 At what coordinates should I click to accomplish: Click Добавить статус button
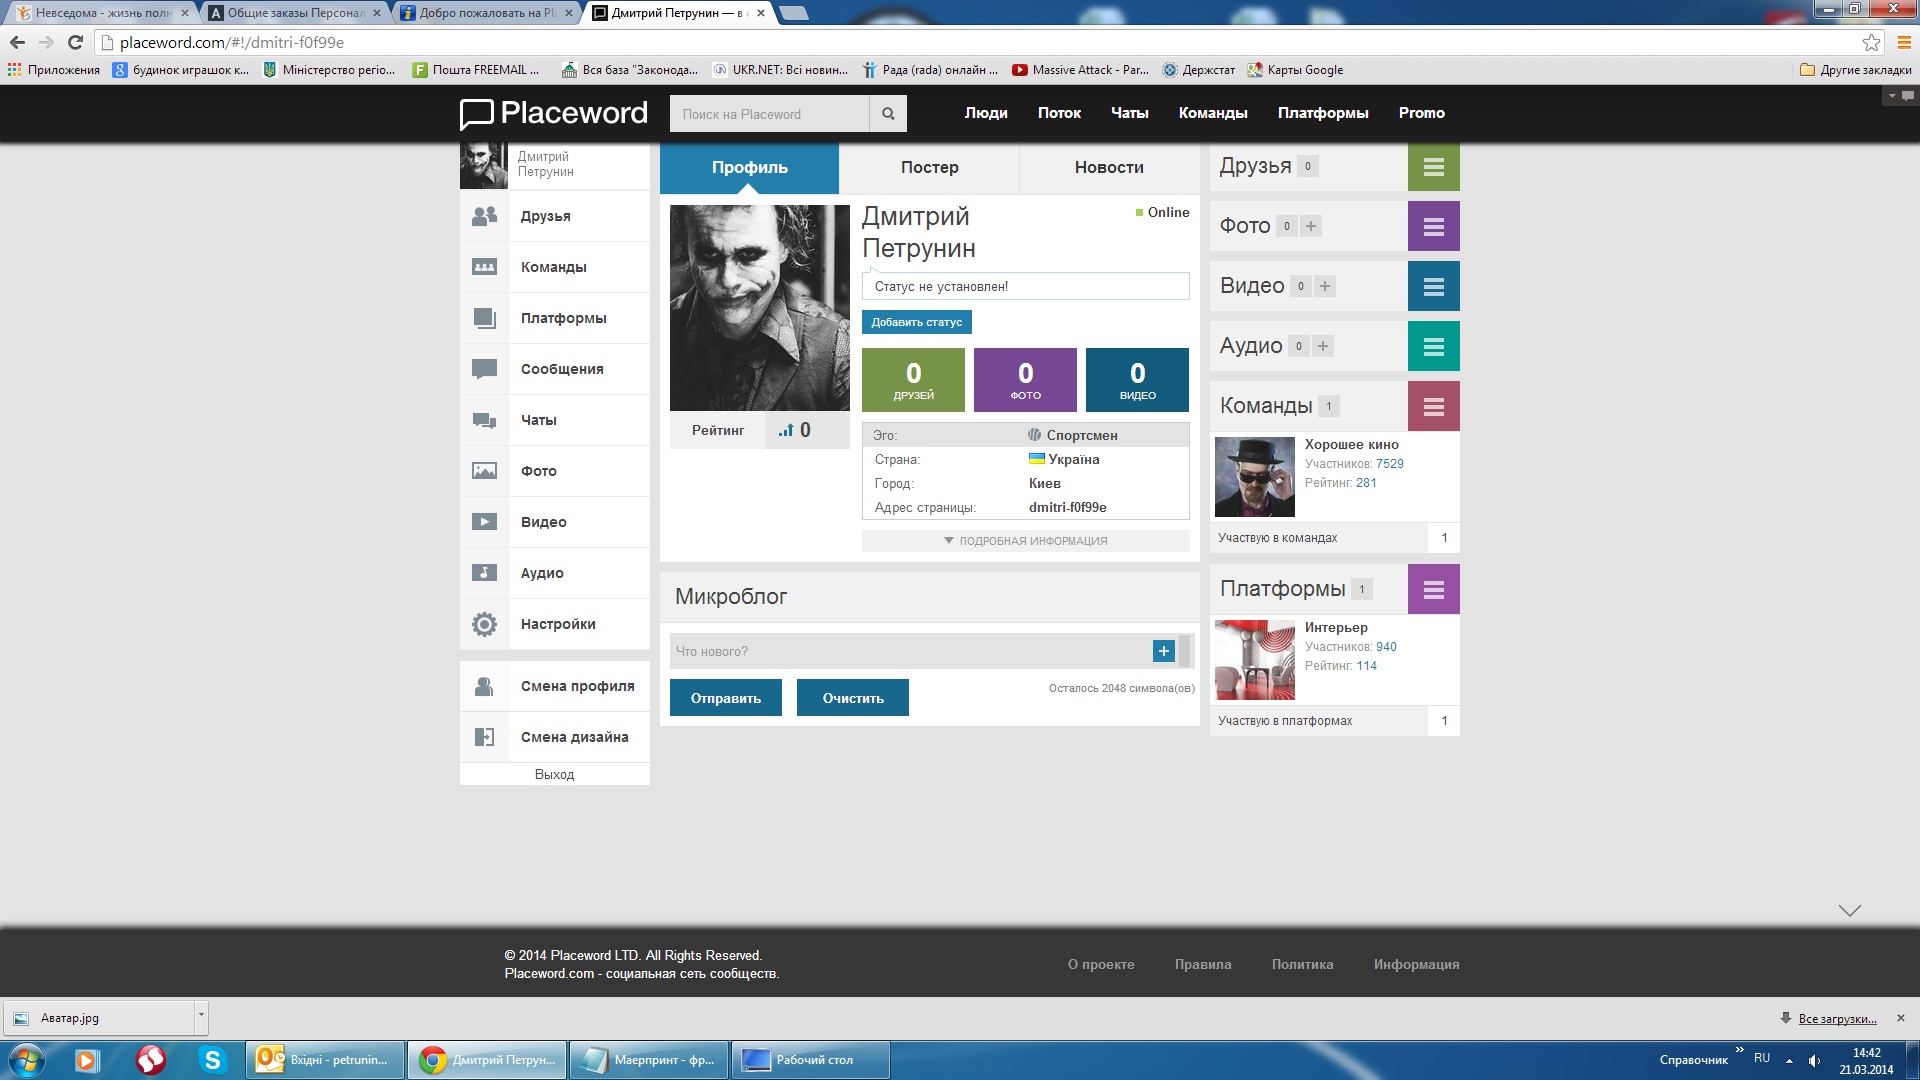coord(917,322)
